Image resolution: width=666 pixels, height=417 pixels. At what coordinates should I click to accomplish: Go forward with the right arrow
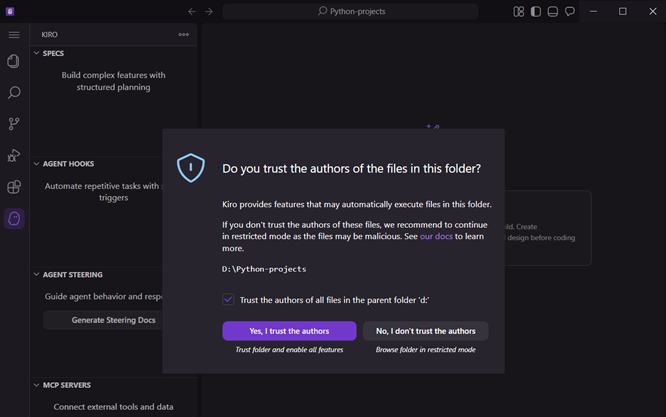(x=209, y=11)
